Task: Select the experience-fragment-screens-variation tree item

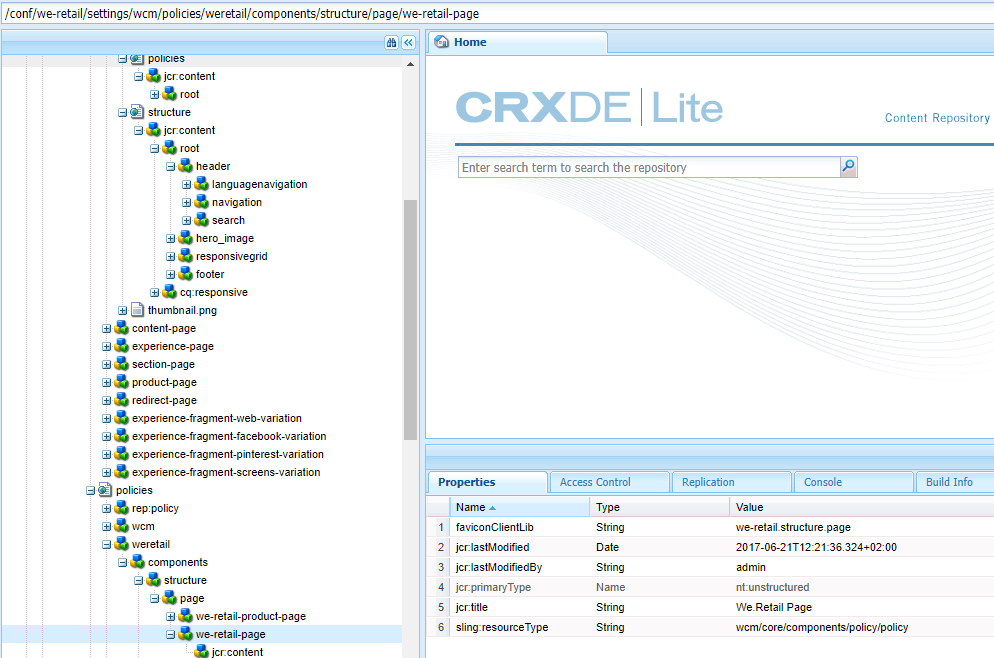Action: pos(226,472)
